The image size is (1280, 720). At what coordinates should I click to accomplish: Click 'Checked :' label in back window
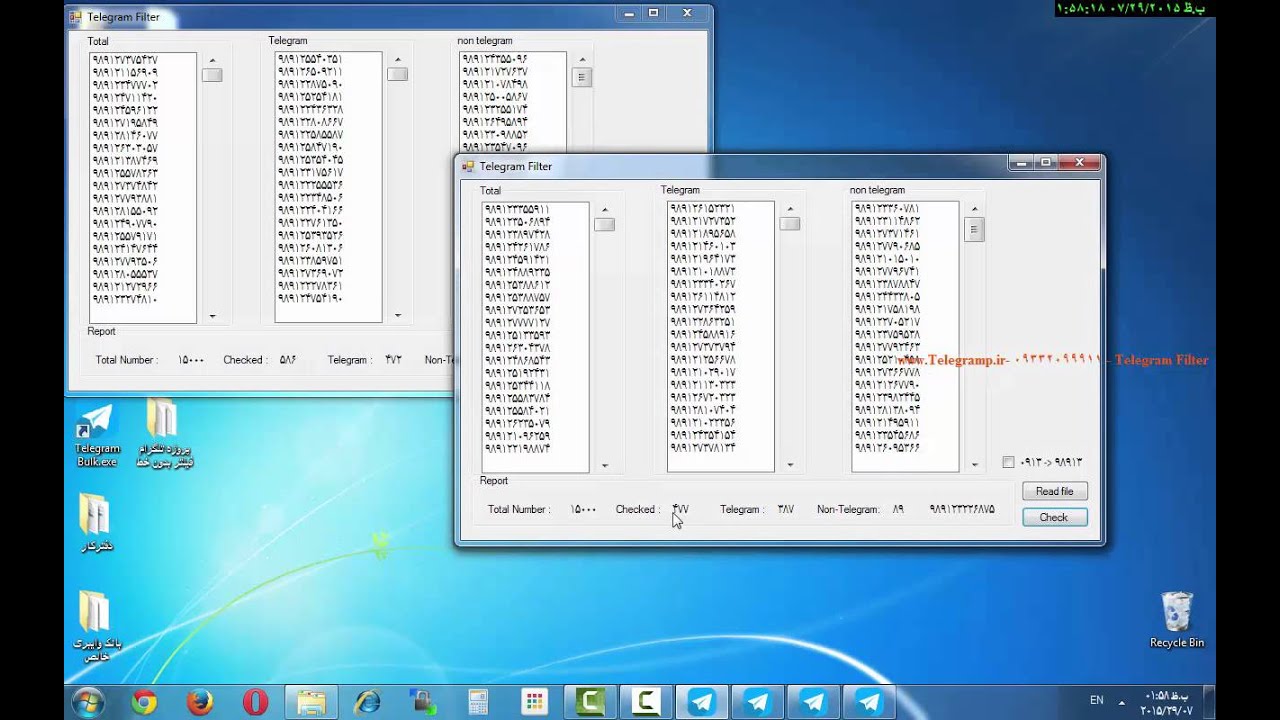coord(245,360)
